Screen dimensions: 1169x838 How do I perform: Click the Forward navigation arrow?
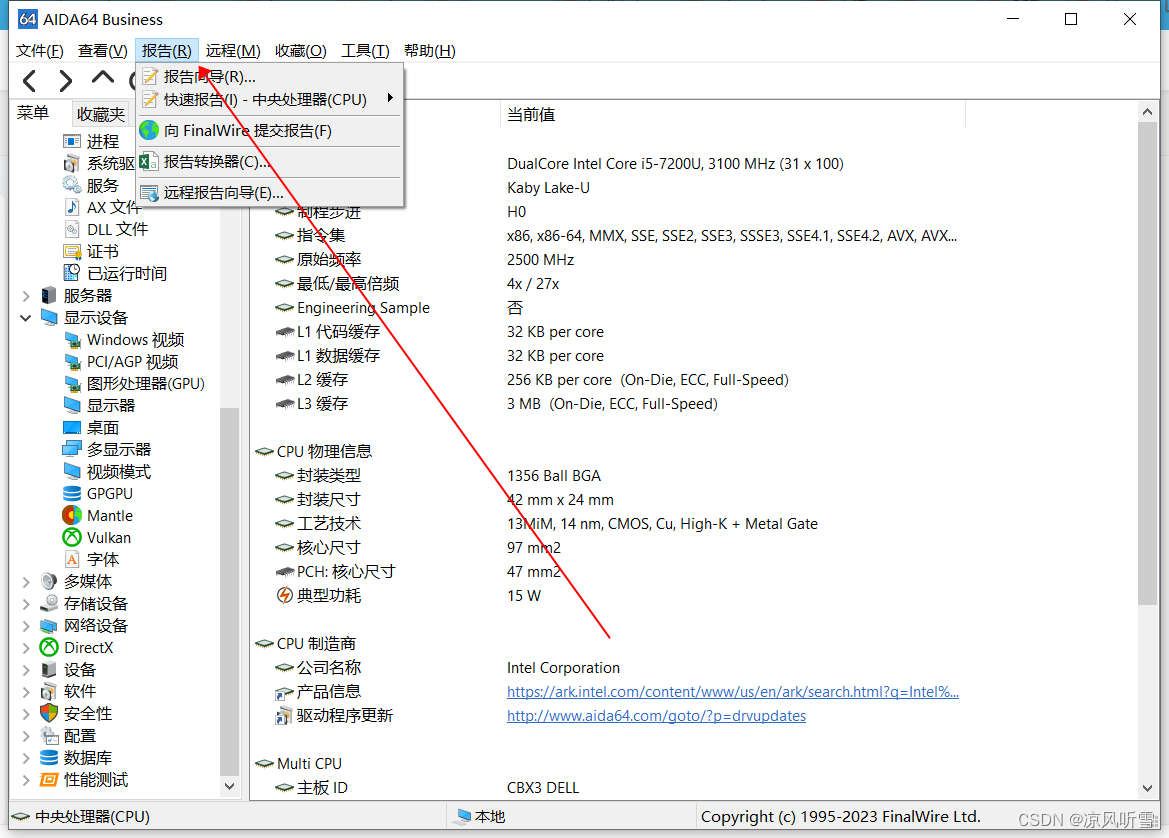point(66,80)
